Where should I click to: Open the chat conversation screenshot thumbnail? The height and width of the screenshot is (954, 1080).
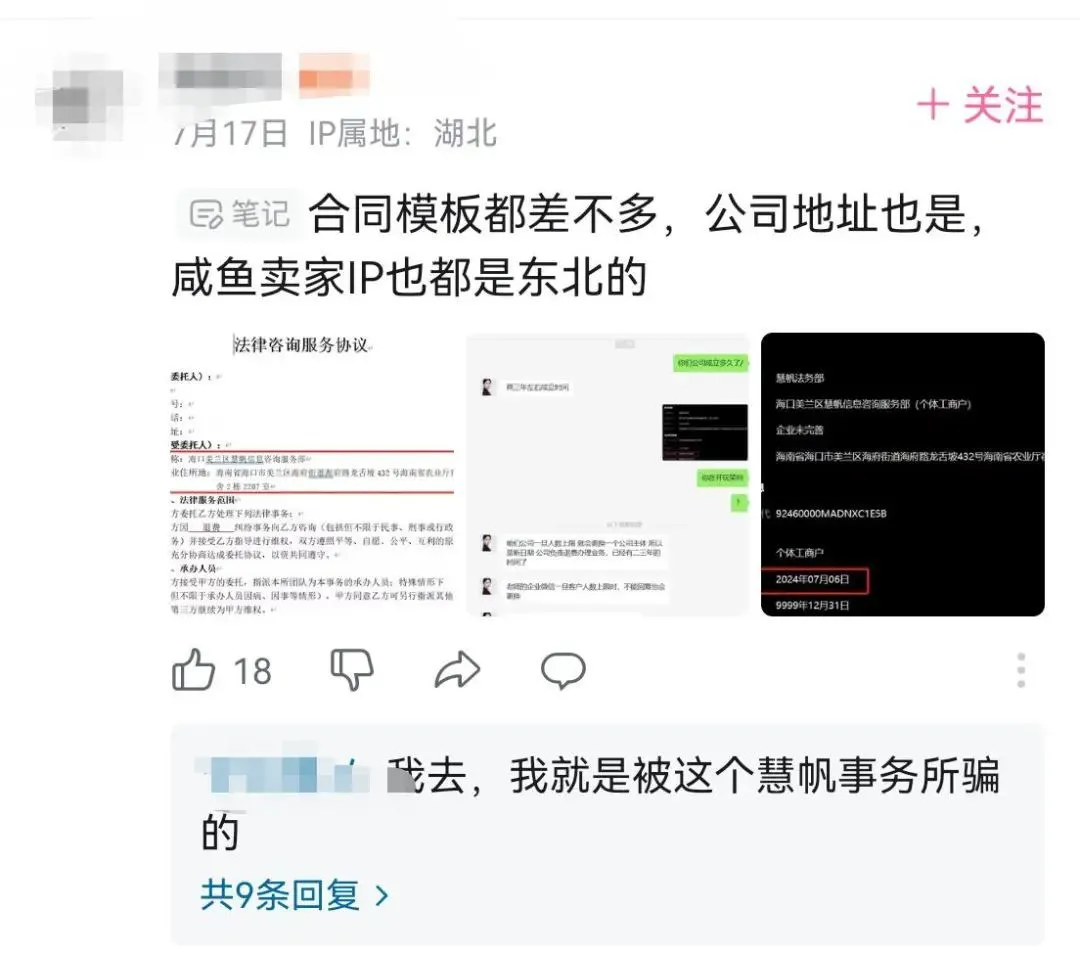pos(608,474)
